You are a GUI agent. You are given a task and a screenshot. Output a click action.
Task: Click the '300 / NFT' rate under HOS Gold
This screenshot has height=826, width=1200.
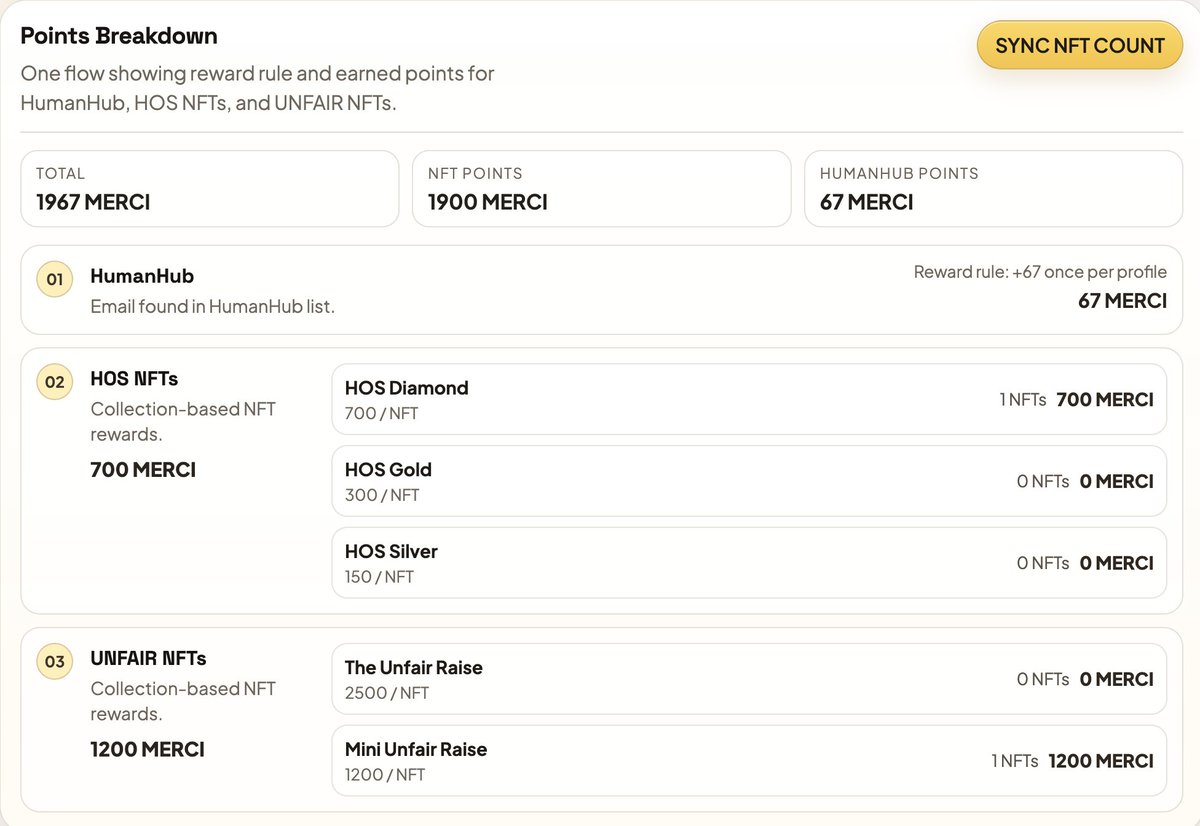point(382,495)
